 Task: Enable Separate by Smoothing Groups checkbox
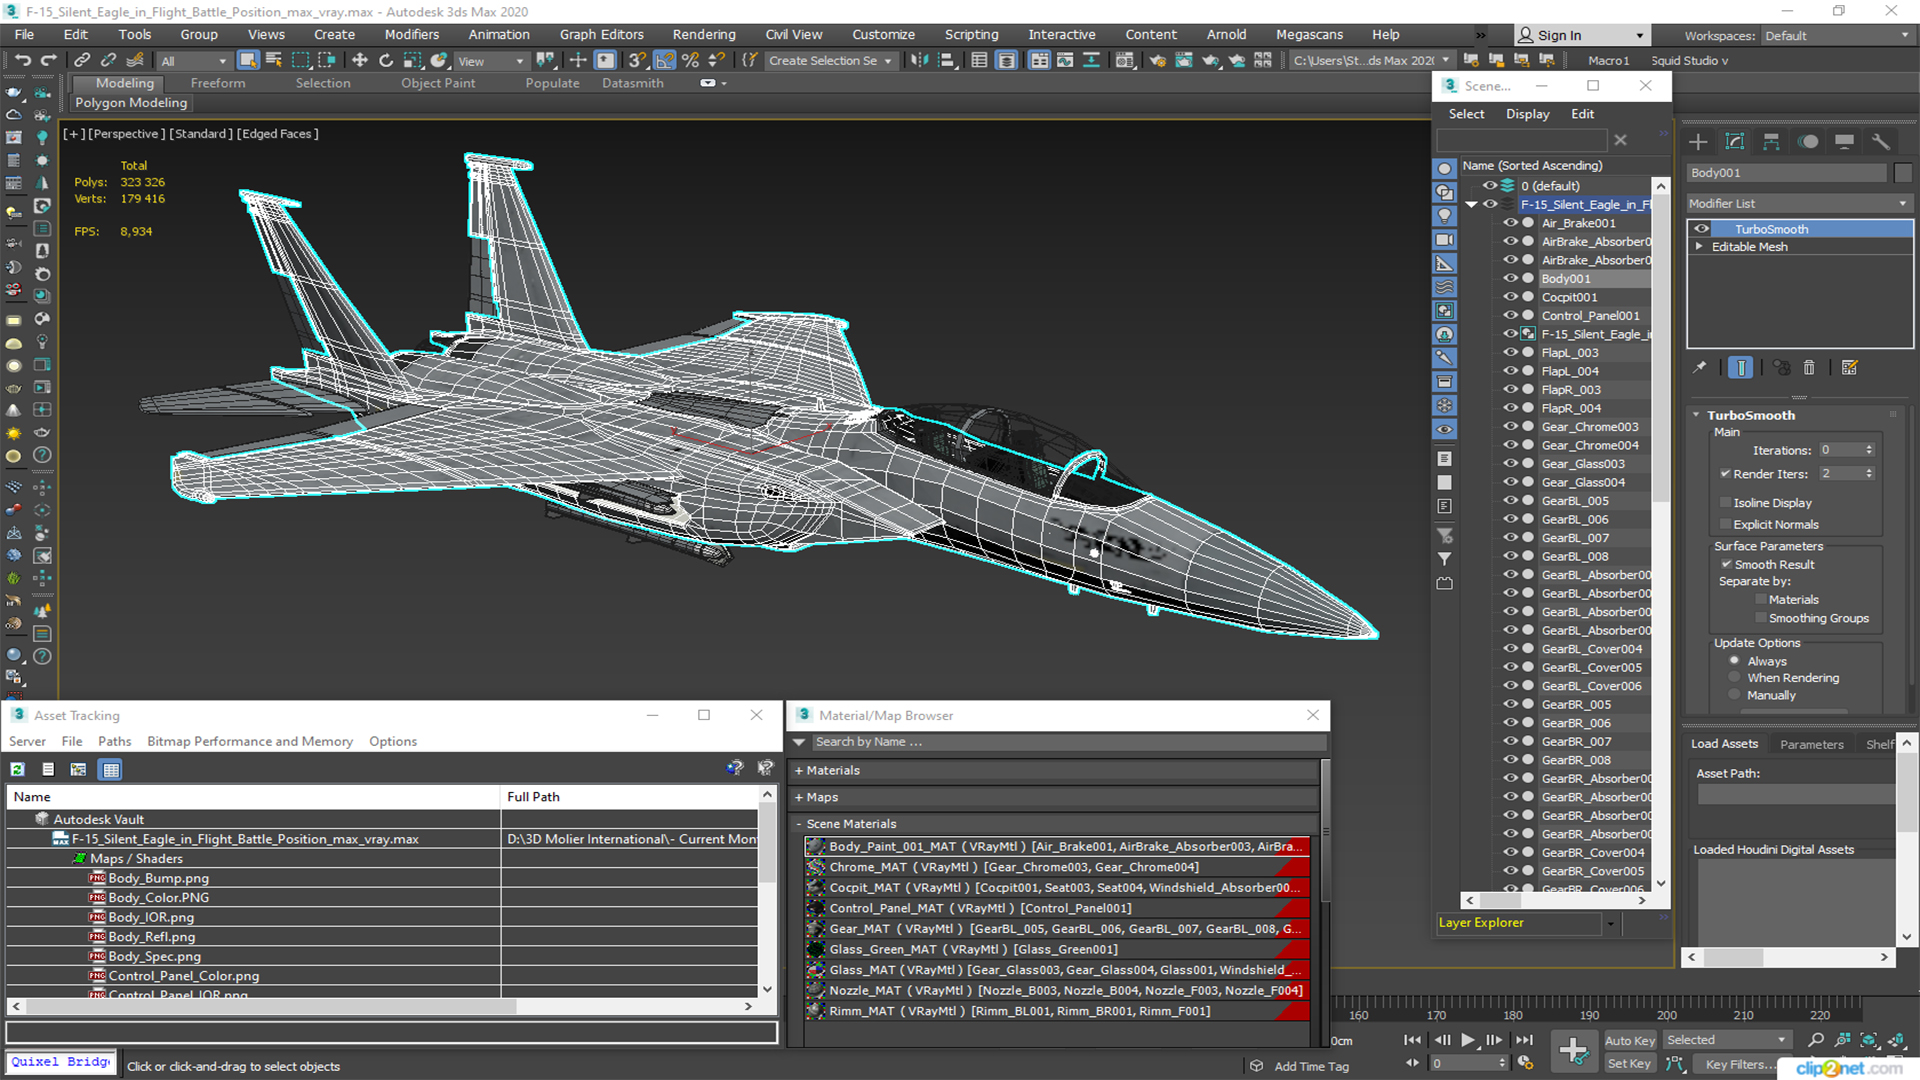tap(1761, 618)
